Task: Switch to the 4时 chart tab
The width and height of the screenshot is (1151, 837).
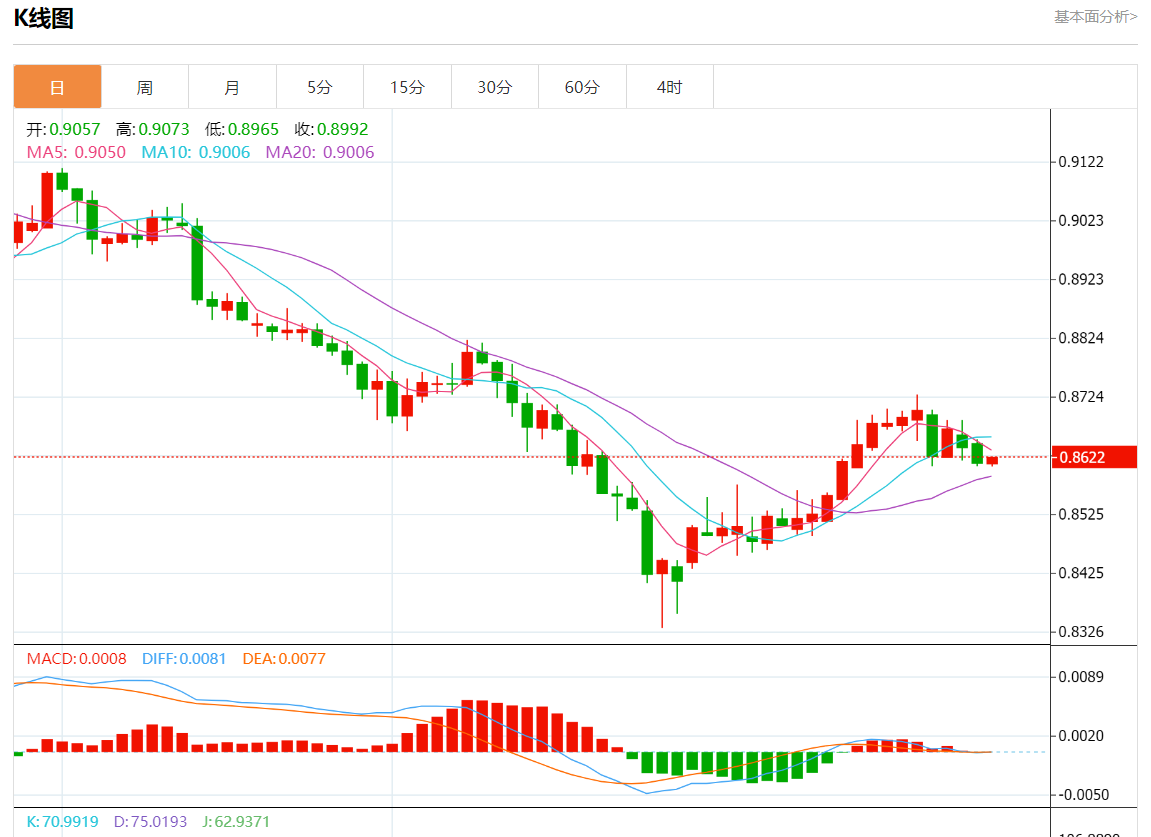Action: point(669,87)
